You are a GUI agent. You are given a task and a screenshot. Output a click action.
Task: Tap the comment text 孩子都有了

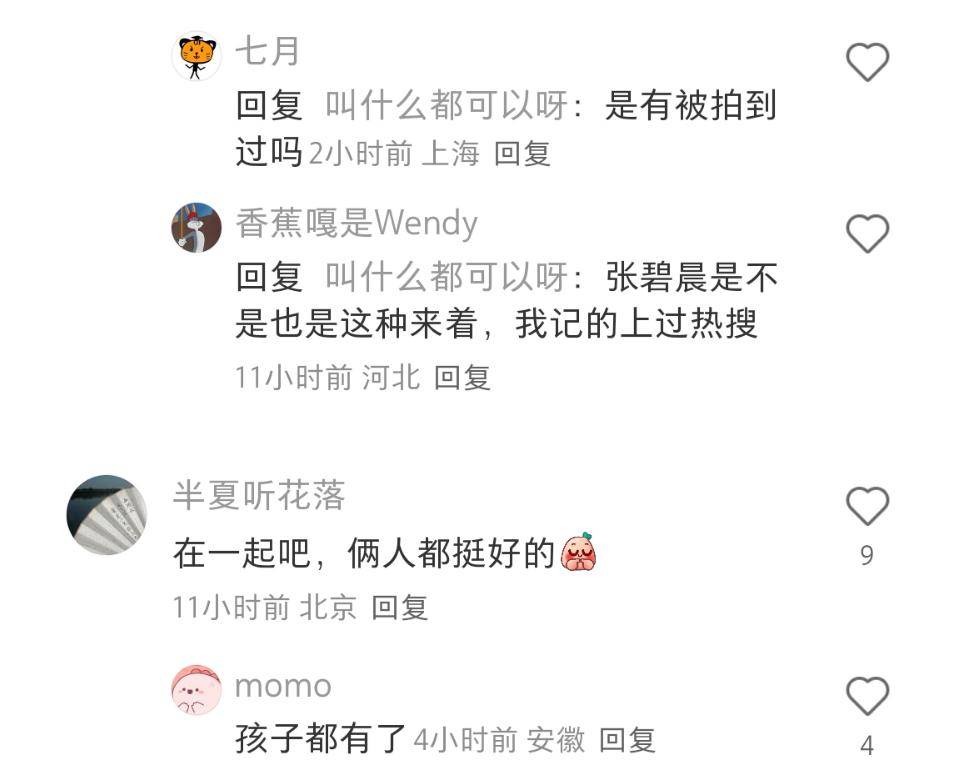320,739
